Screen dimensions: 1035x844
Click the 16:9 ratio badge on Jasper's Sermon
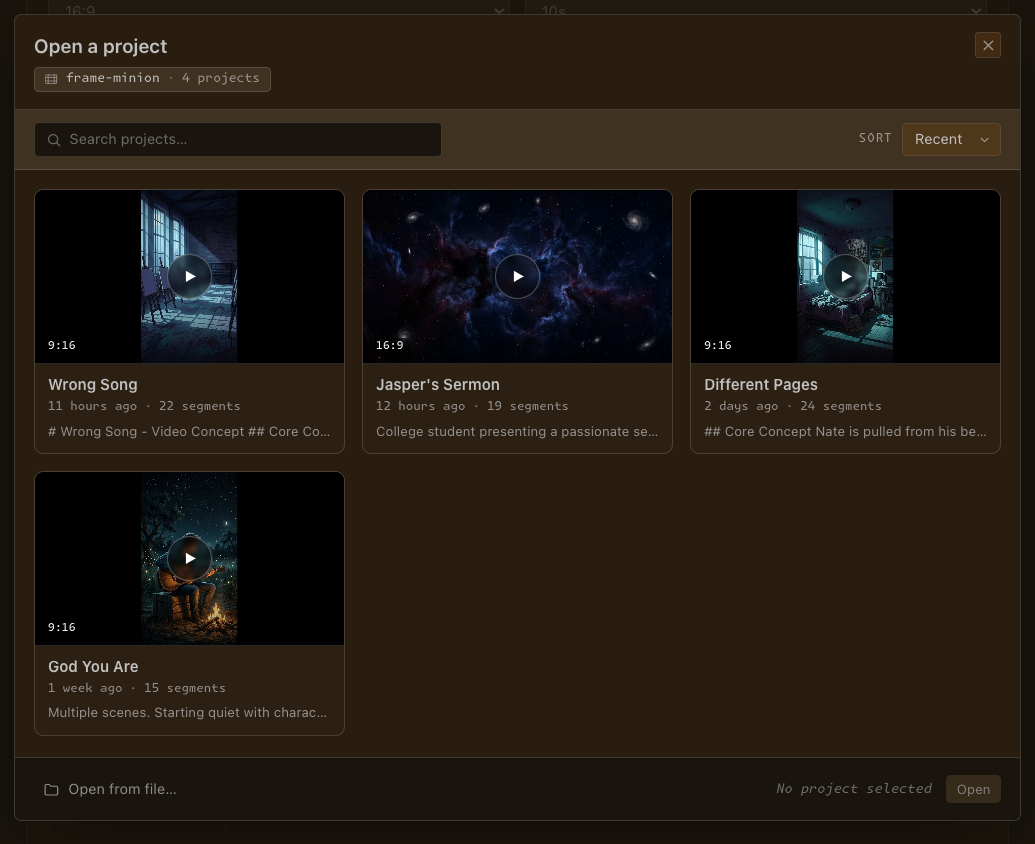(389, 345)
